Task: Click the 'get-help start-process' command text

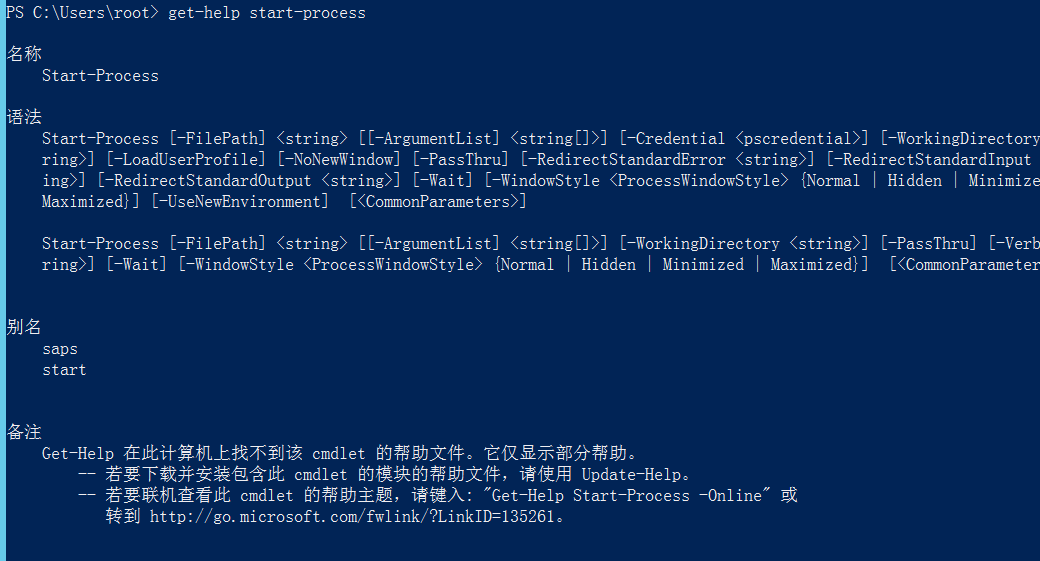Action: [x=267, y=13]
